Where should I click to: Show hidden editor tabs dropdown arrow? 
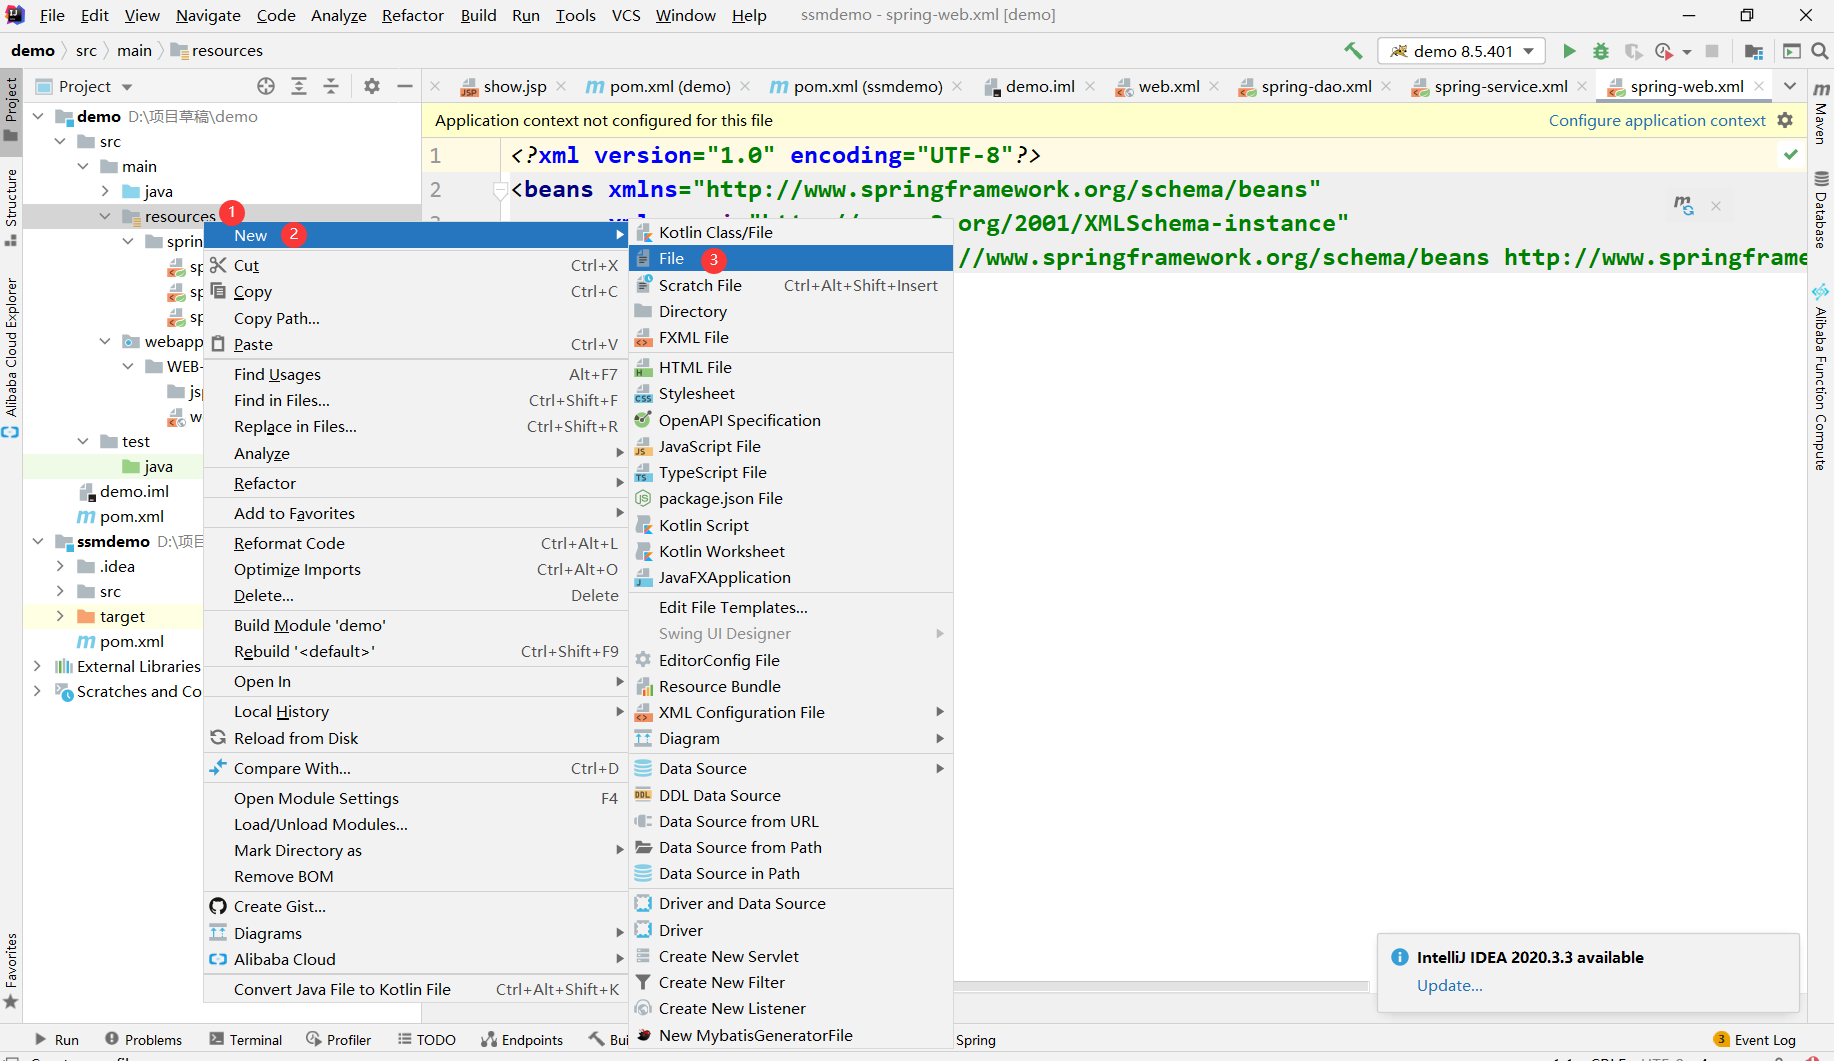[1790, 86]
